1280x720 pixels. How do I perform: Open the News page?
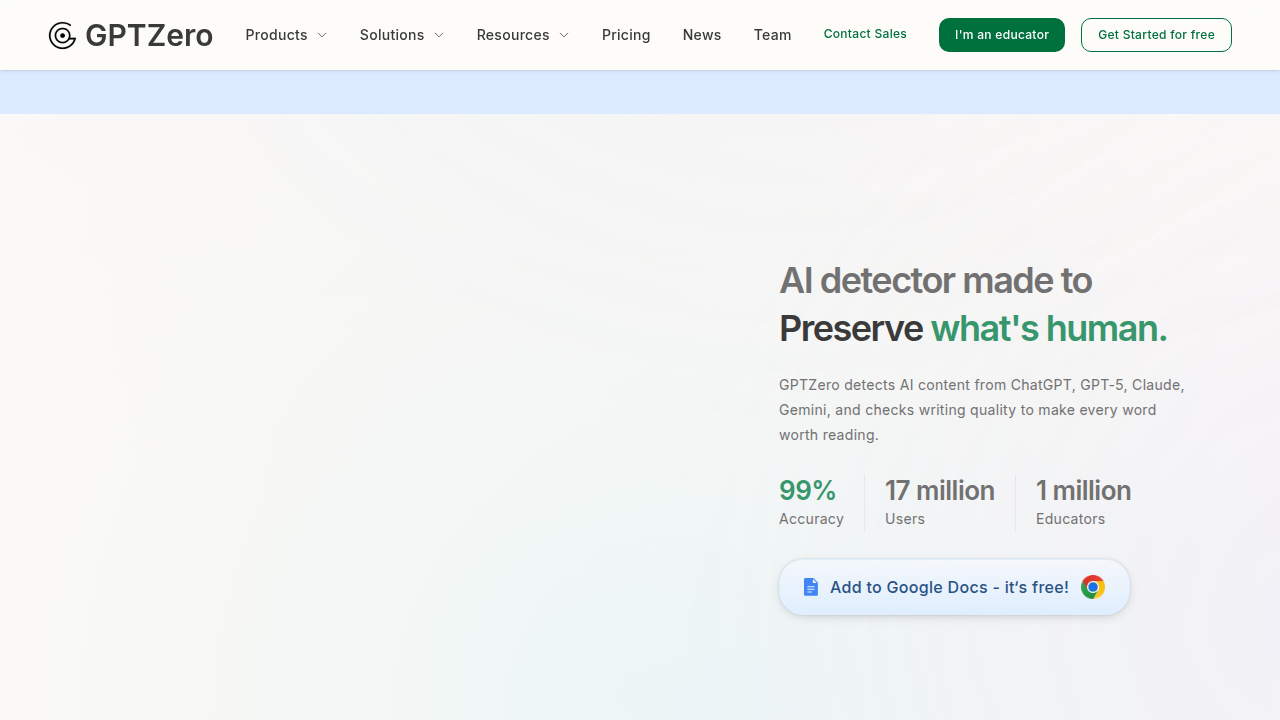pos(702,35)
